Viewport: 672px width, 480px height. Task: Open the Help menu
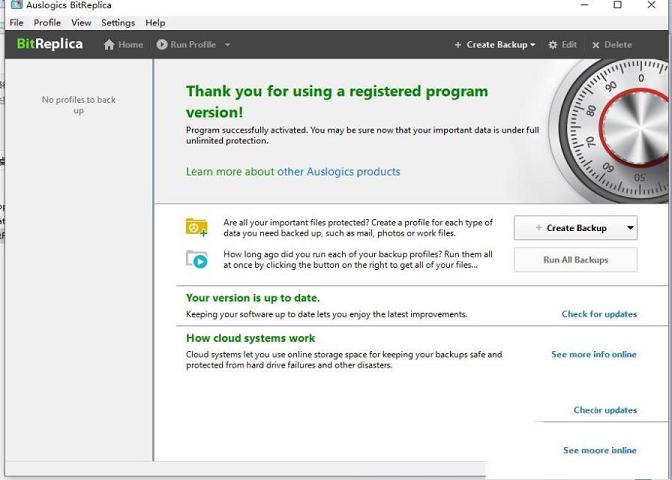tap(155, 23)
